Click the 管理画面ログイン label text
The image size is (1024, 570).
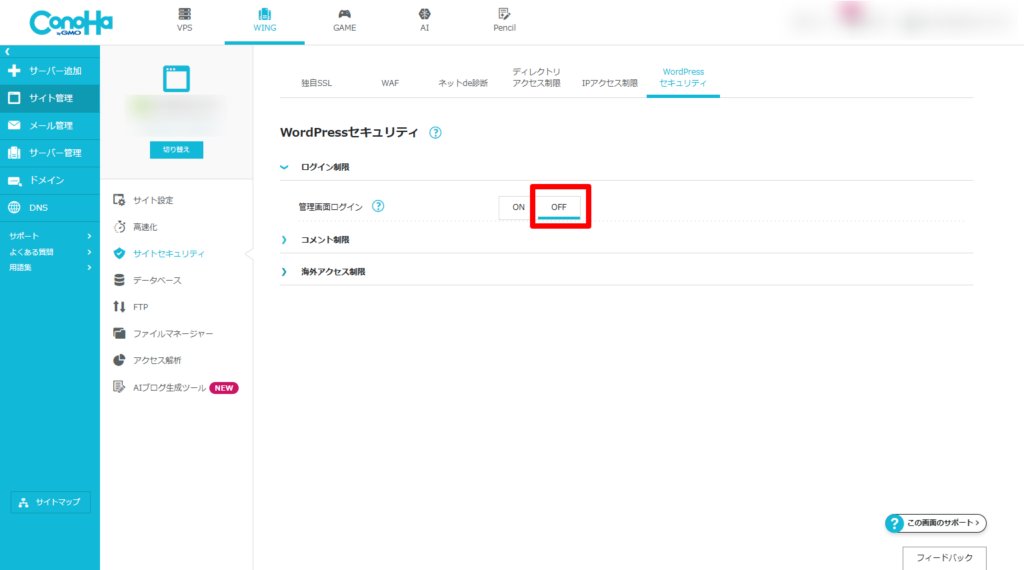click(330, 207)
